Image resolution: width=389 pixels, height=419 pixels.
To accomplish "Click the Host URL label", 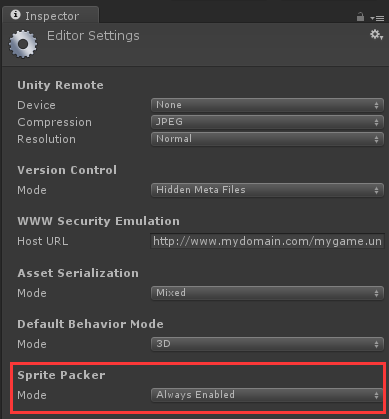I will pyautogui.click(x=43, y=241).
